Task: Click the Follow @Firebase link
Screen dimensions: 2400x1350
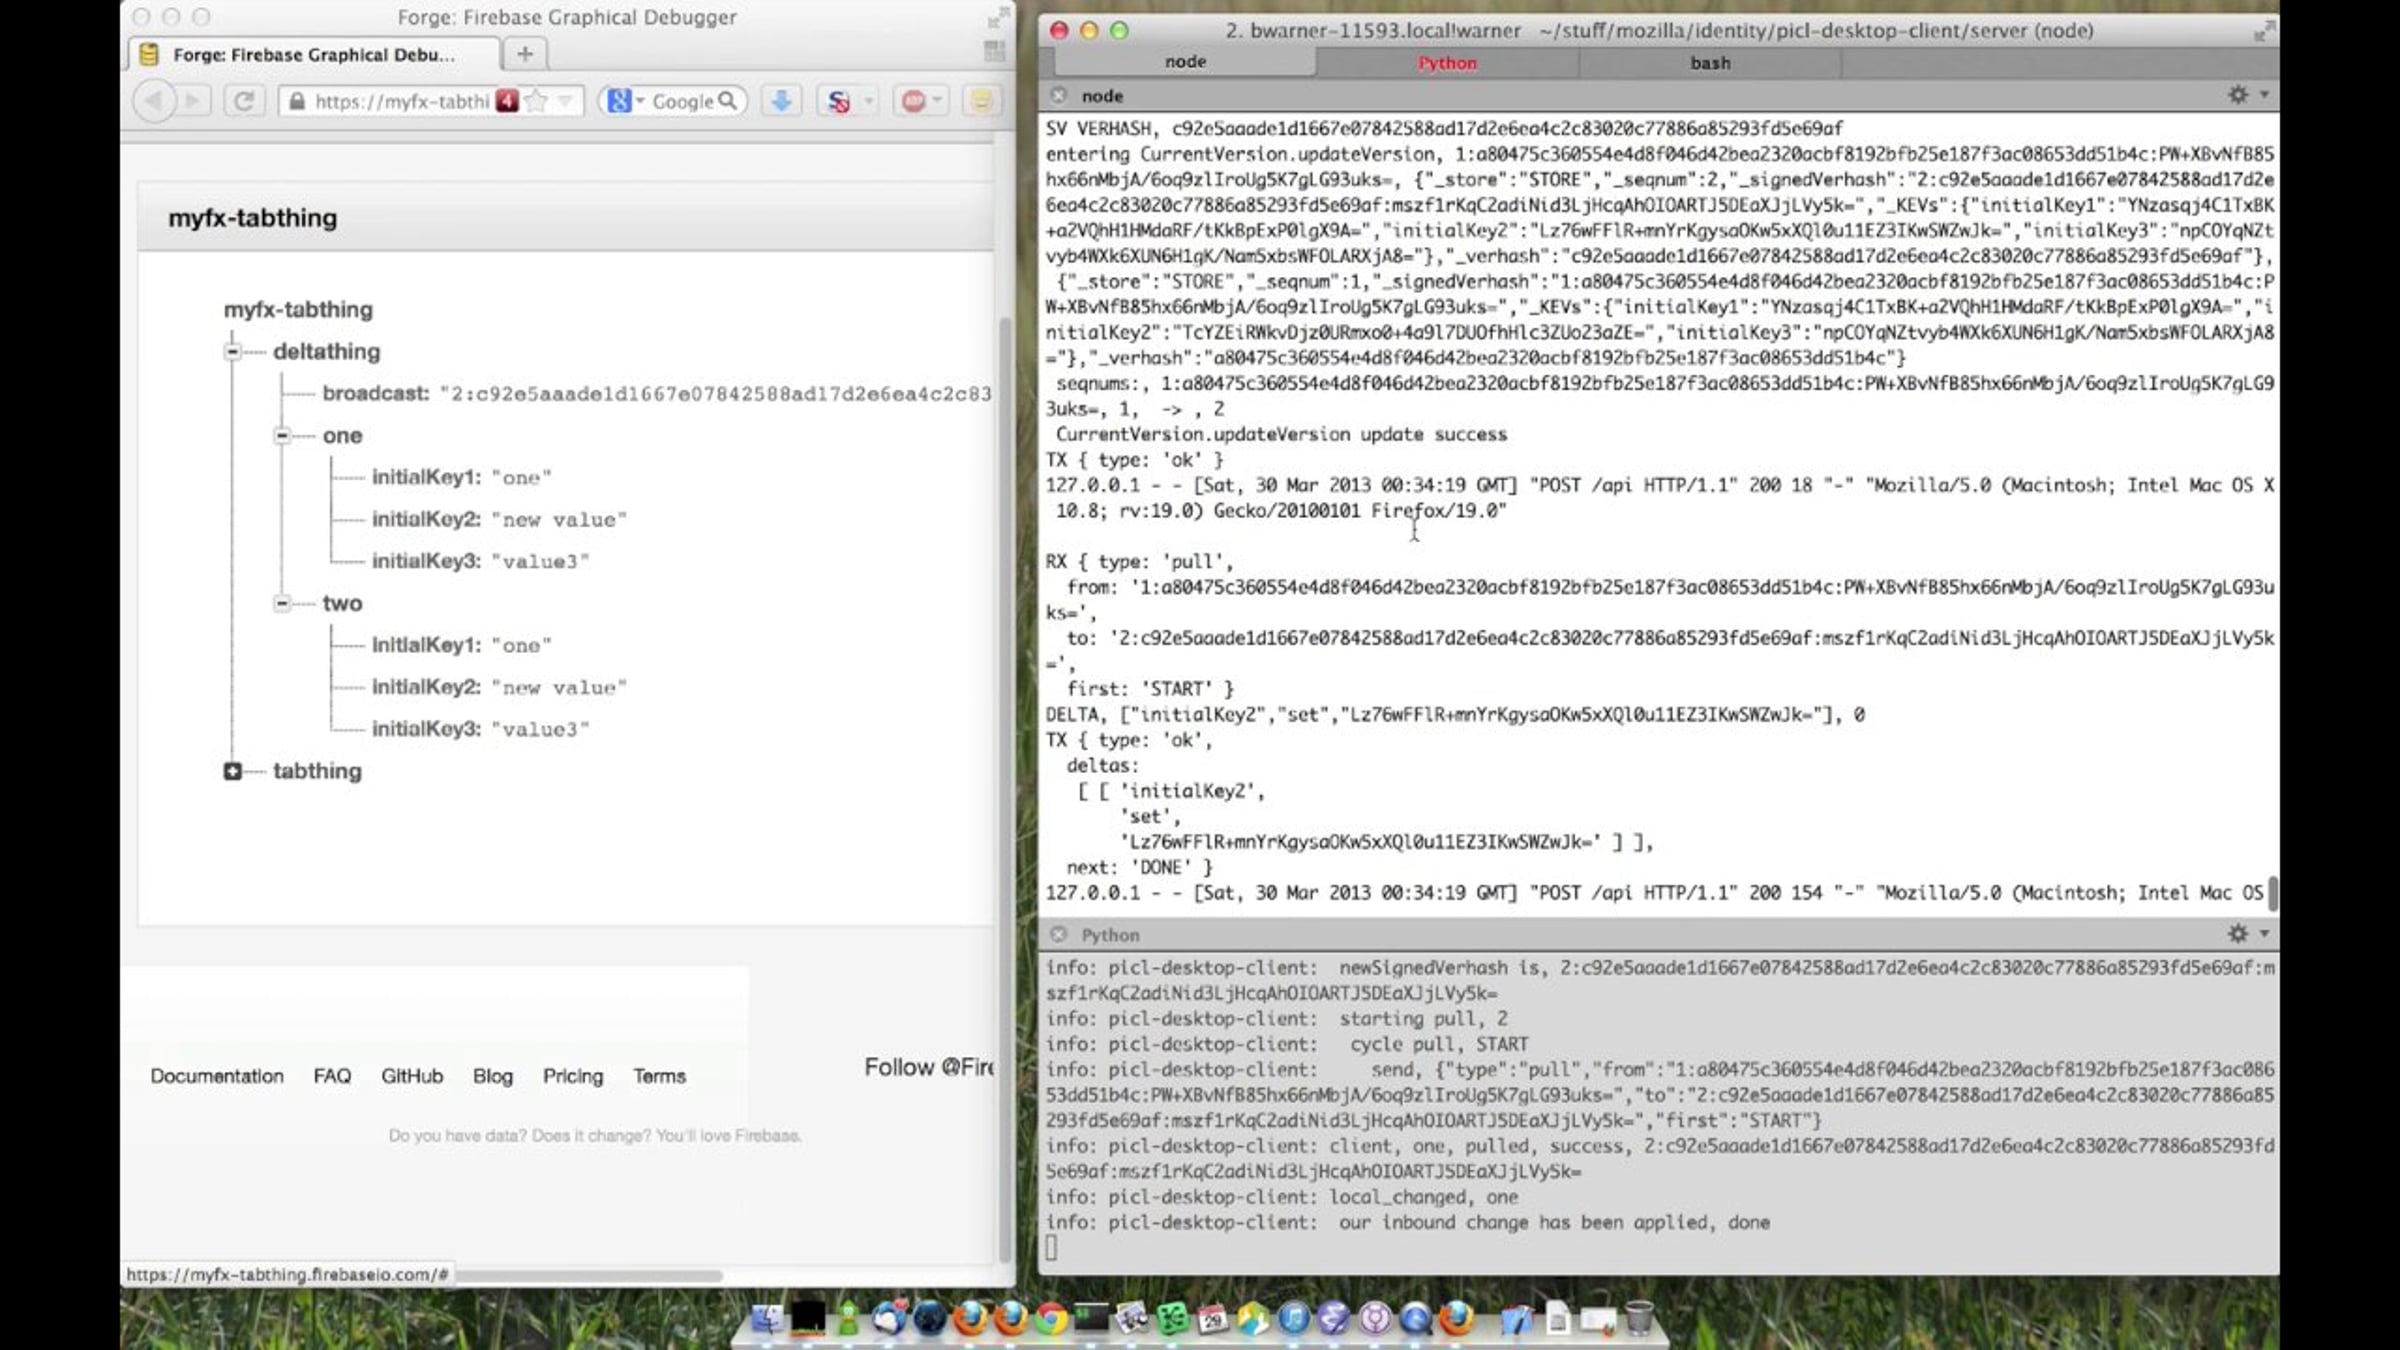Action: (x=929, y=1068)
